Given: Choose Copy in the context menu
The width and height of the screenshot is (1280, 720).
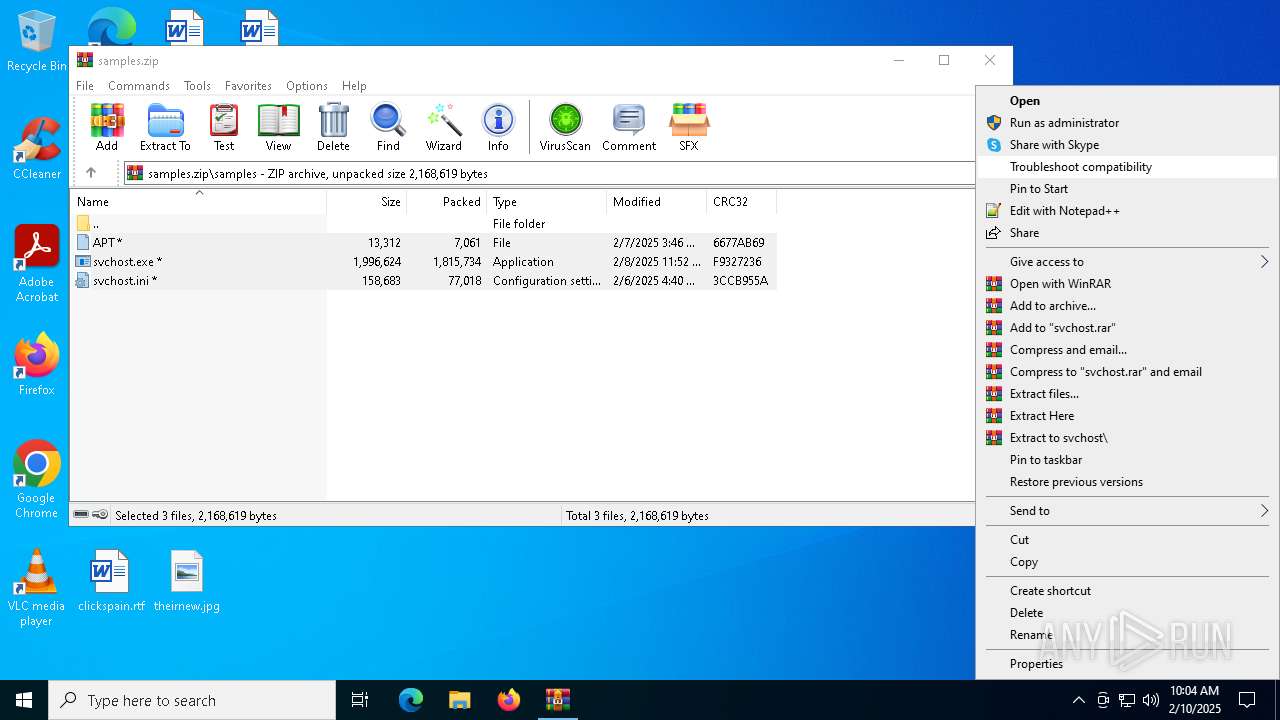Looking at the screenshot, I should 1127,562.
